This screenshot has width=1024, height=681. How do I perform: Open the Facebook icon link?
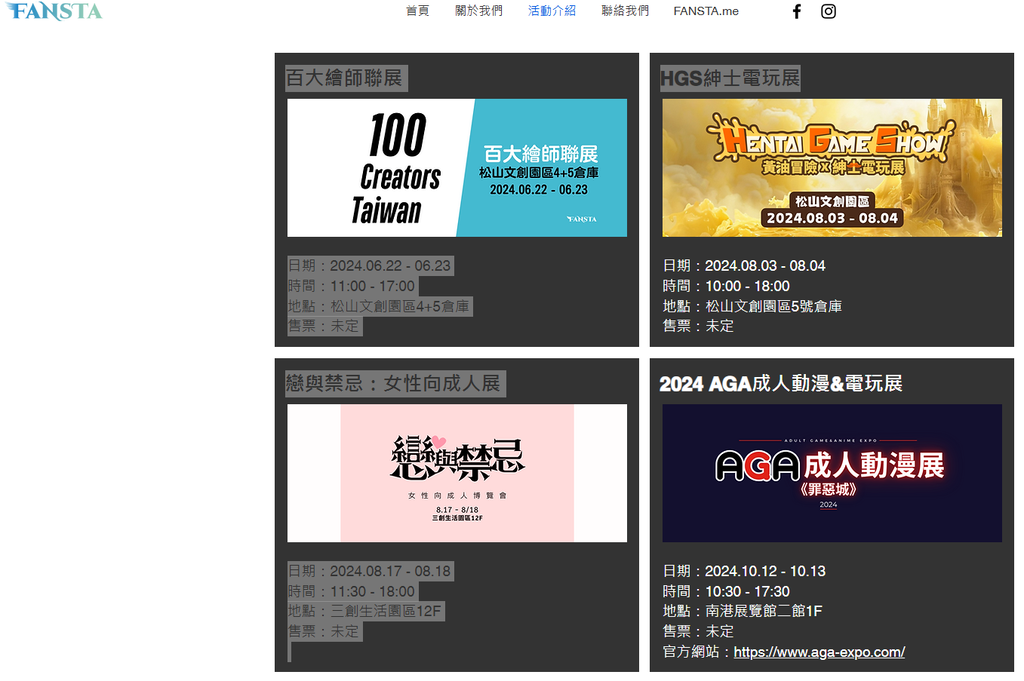(797, 11)
